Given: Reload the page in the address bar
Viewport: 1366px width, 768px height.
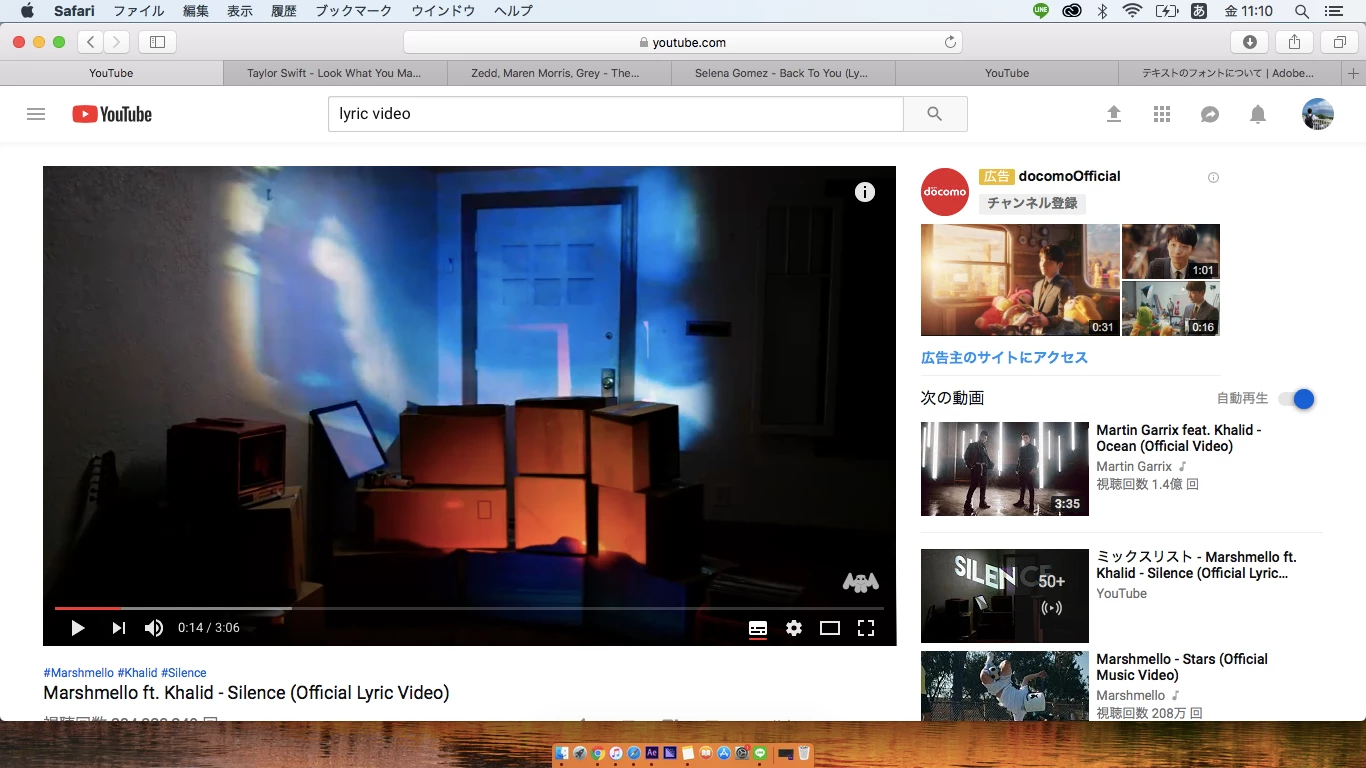Looking at the screenshot, I should (950, 42).
